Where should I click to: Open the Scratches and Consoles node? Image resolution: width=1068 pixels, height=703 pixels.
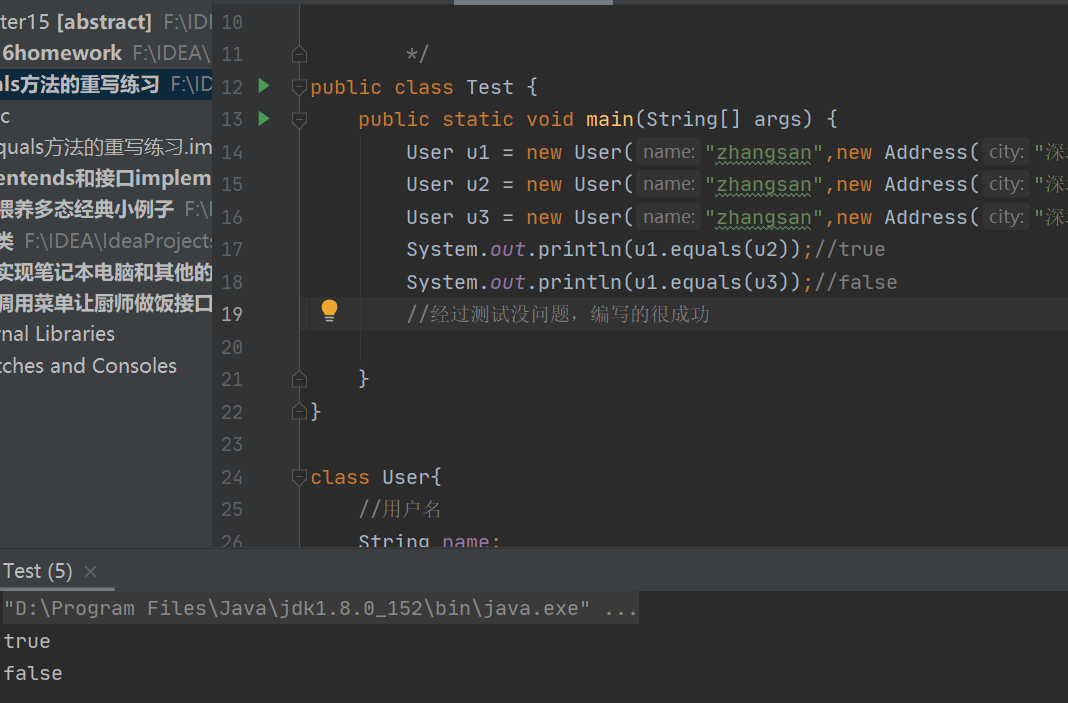(x=88, y=366)
